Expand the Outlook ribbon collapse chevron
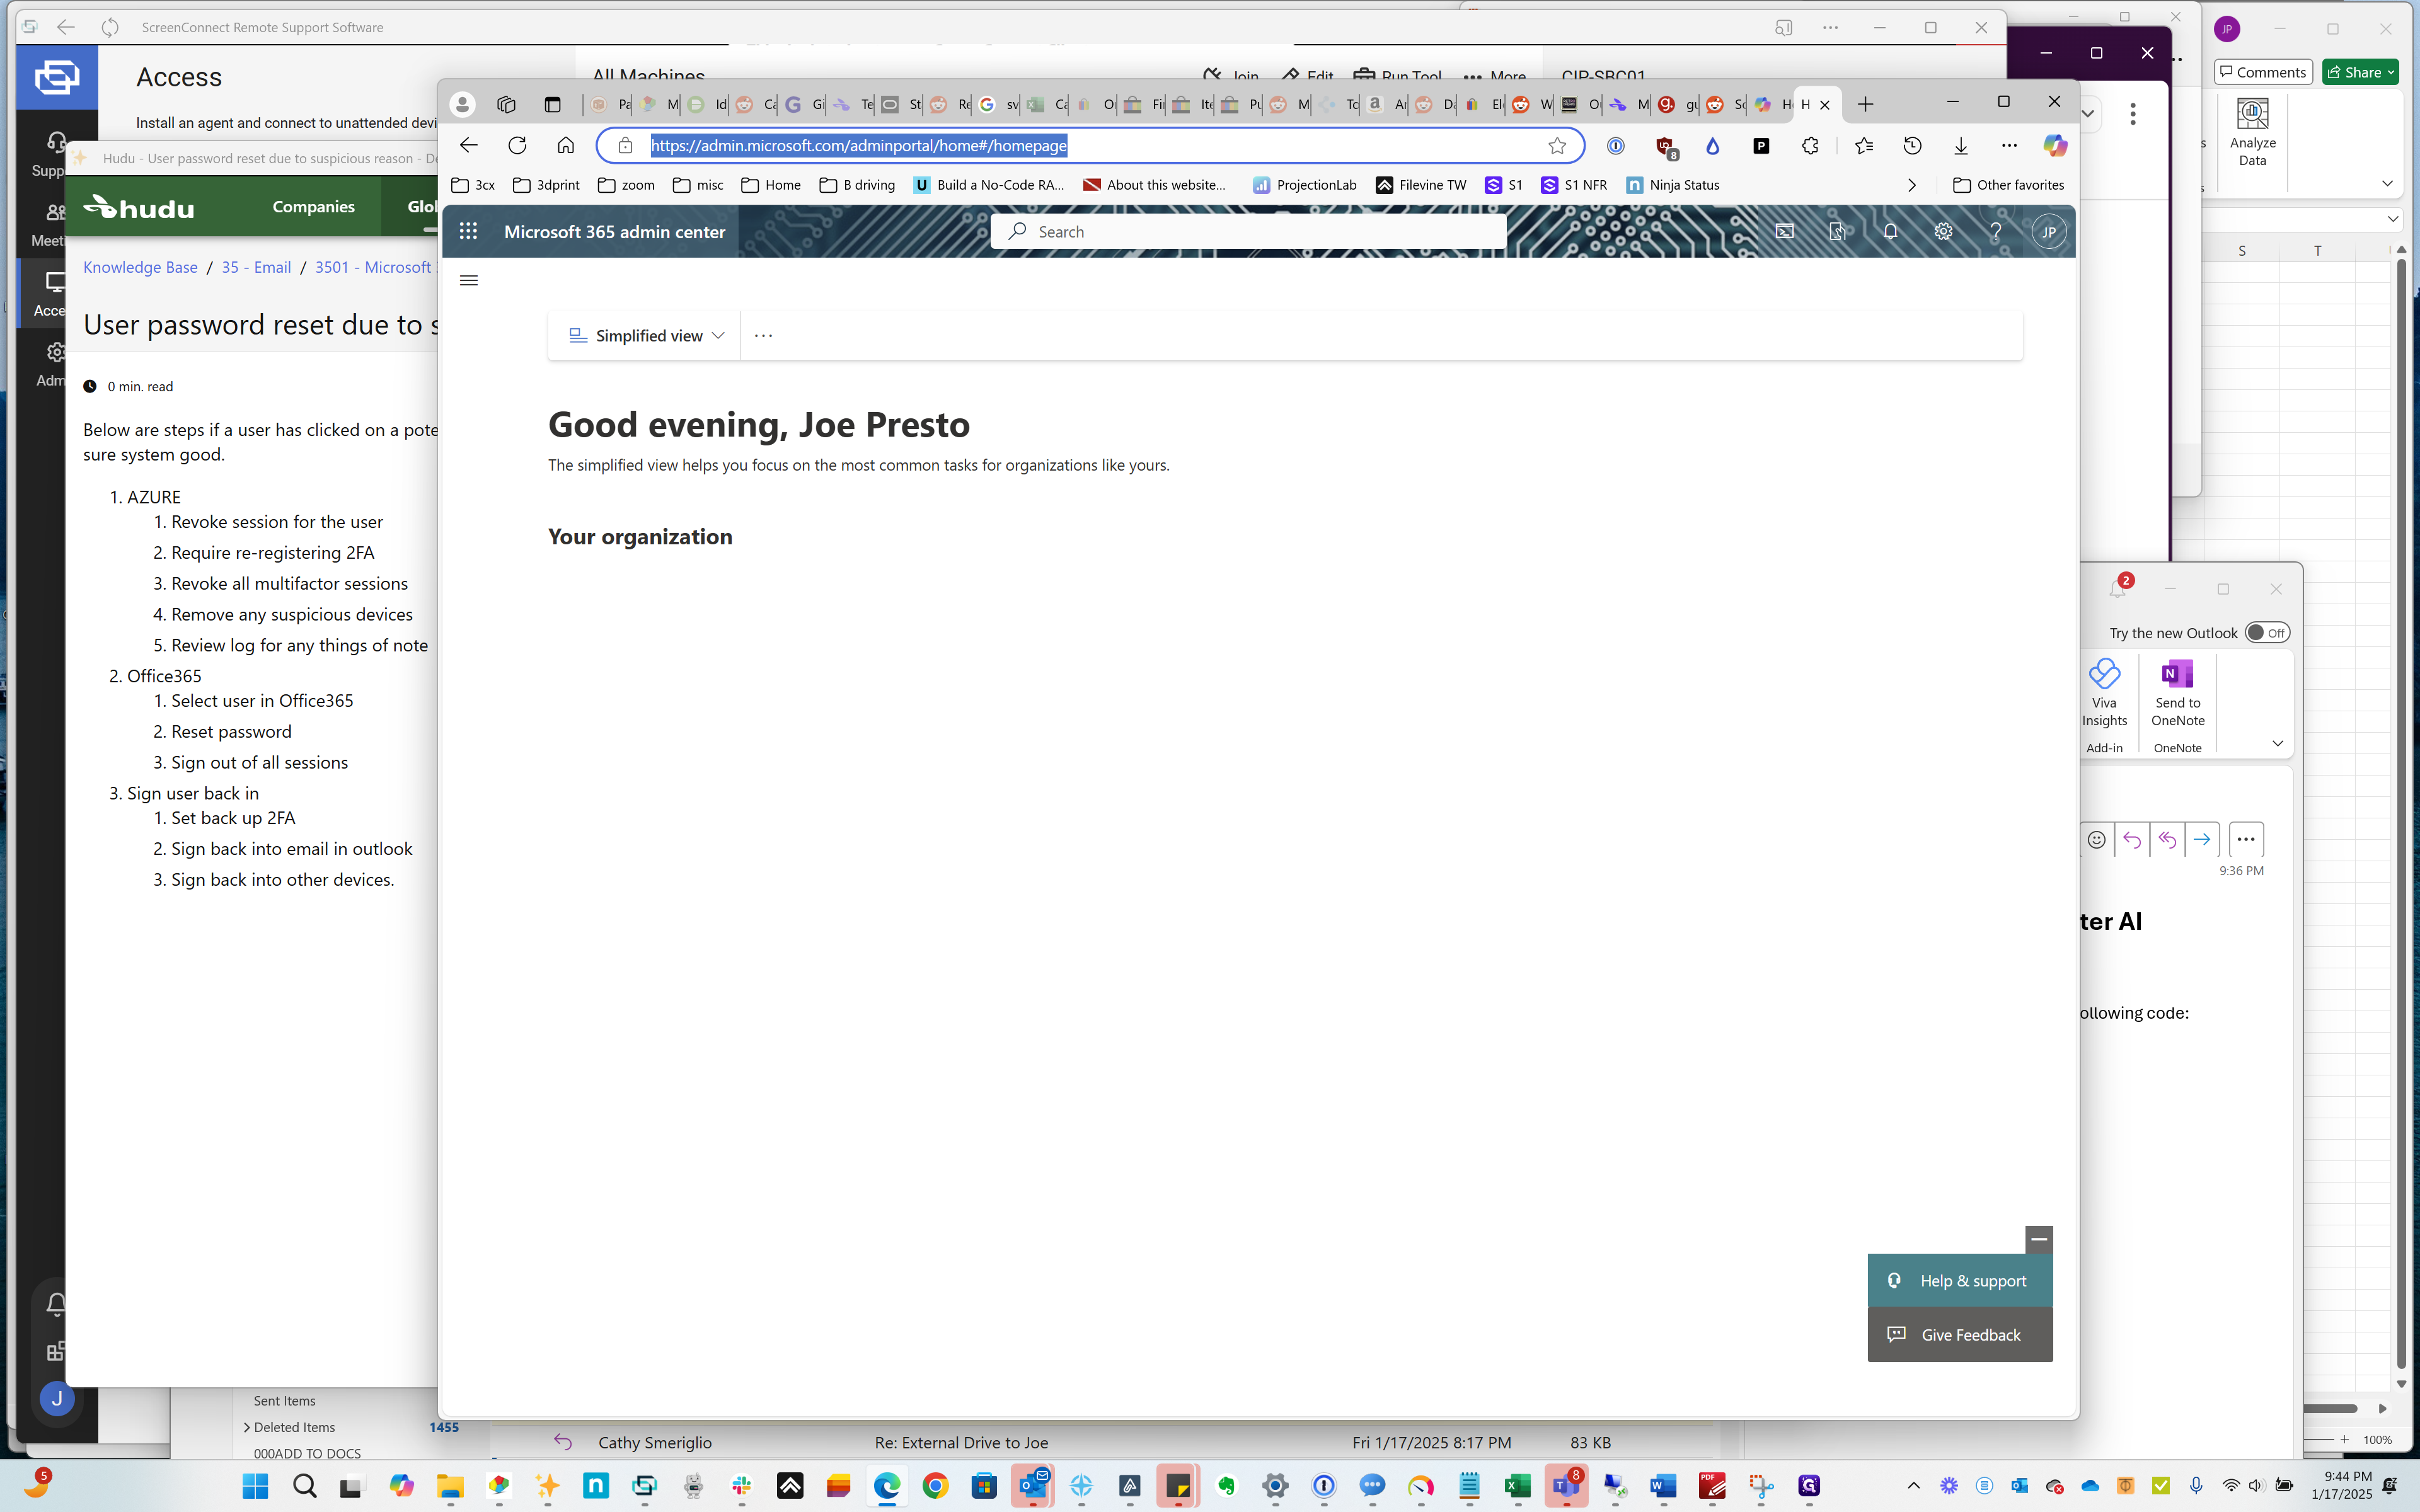 [2277, 743]
